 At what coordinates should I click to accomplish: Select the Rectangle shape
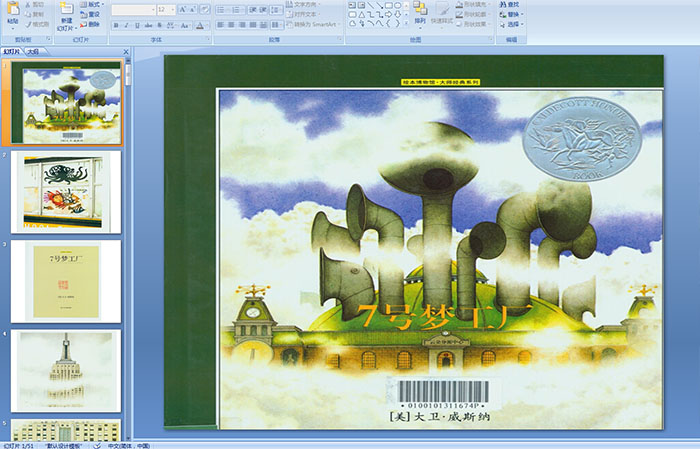pyautogui.click(x=389, y=5)
